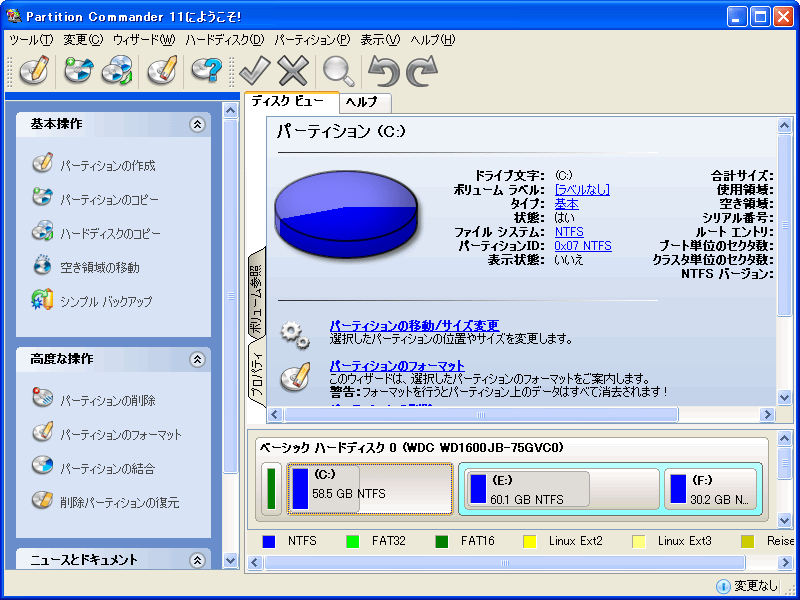The width and height of the screenshot is (800, 600).
Task: Select the sidebar パーティションのフォーマット icon under 高度な操作
Action: point(42,432)
